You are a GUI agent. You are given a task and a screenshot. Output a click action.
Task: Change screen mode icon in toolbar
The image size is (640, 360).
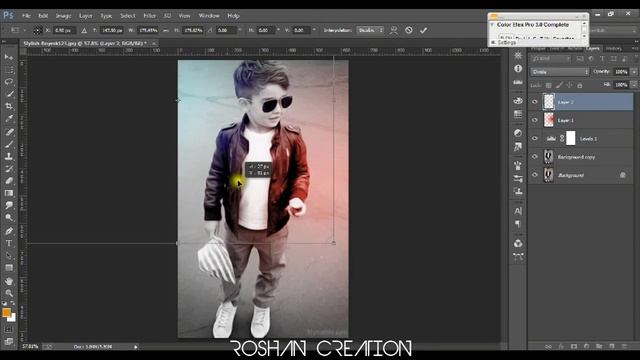click(x=9, y=341)
